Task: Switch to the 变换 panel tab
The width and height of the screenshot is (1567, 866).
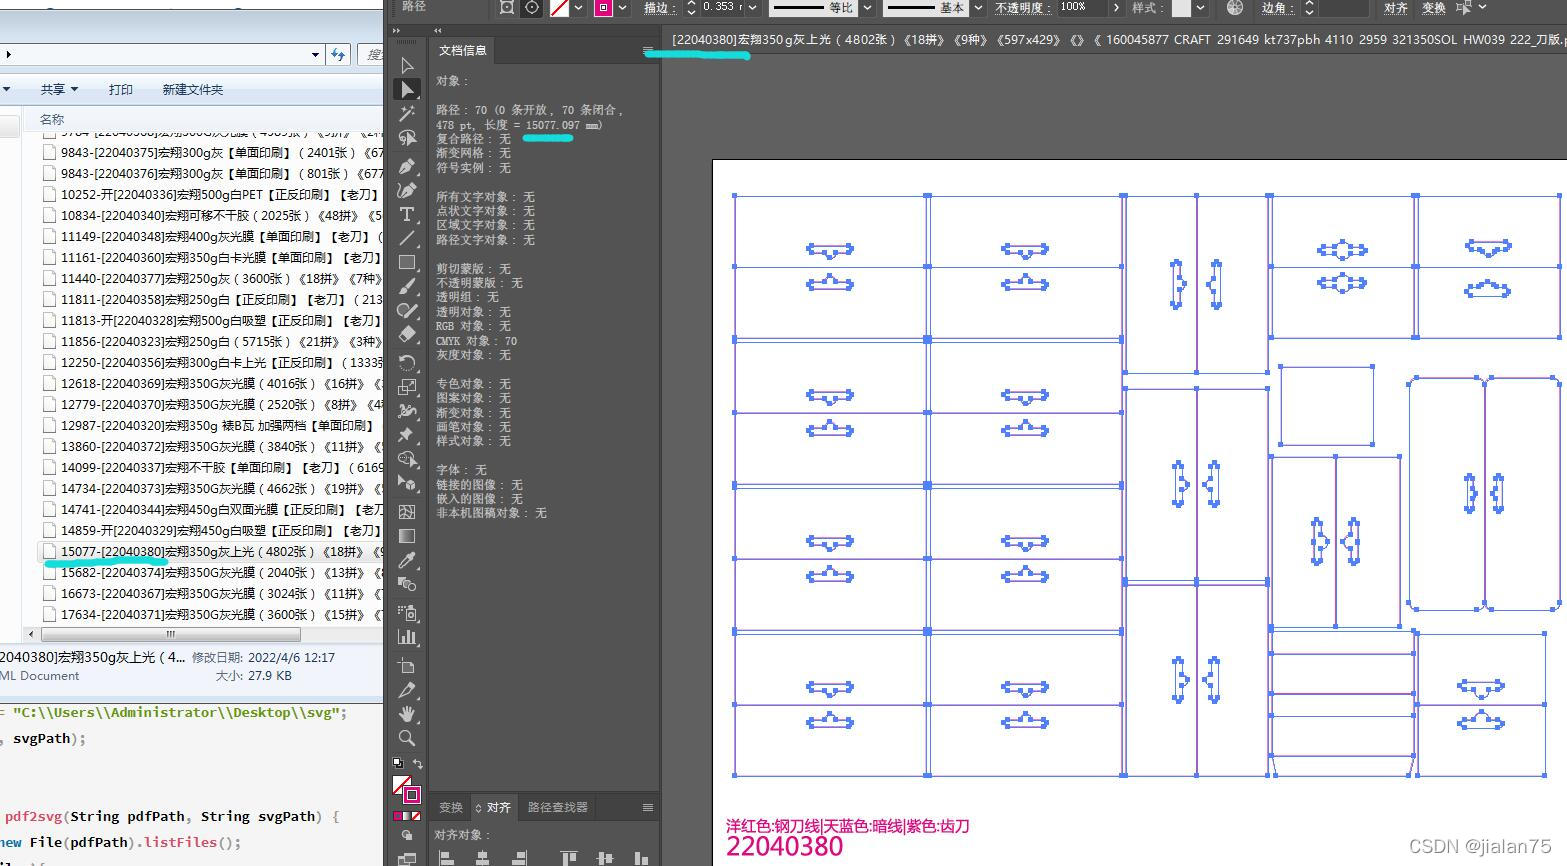Action: 451,807
